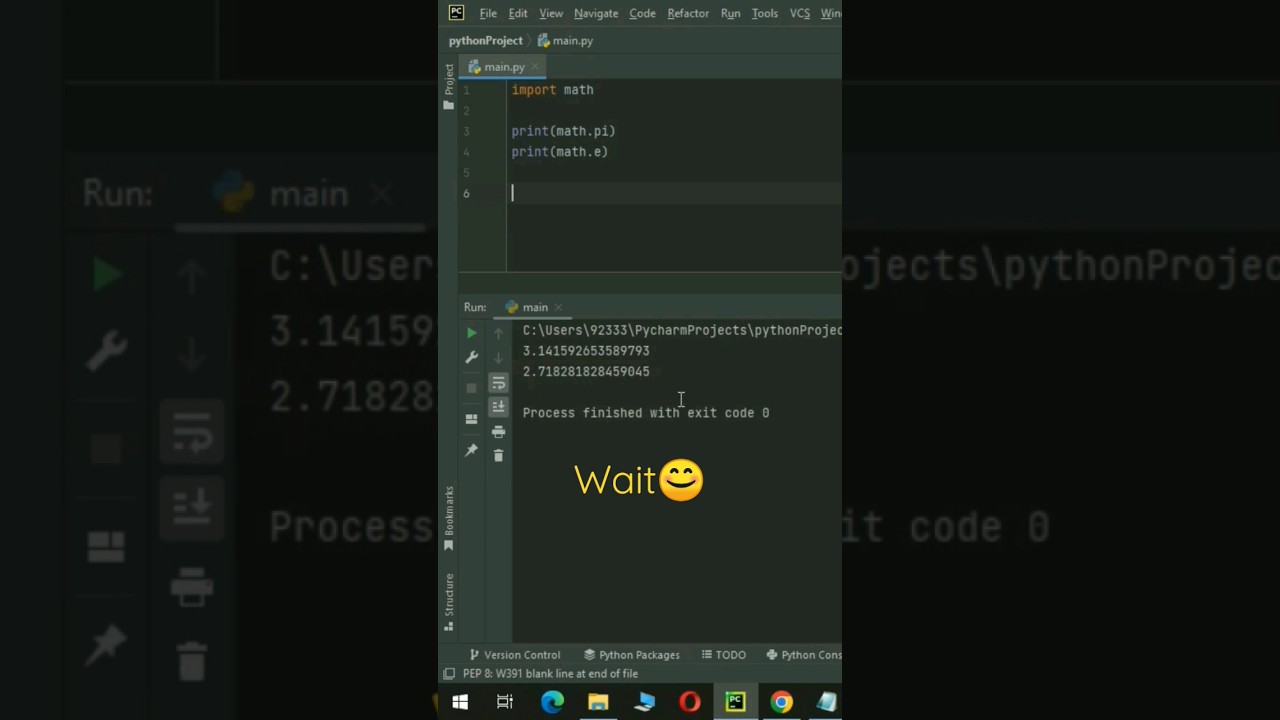
Task: Launch Microsoft Edge from taskbar
Action: coord(552,702)
